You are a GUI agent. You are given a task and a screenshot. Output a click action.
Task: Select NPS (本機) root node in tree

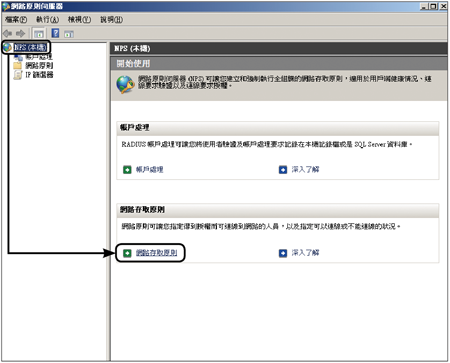pyautogui.click(x=30, y=47)
